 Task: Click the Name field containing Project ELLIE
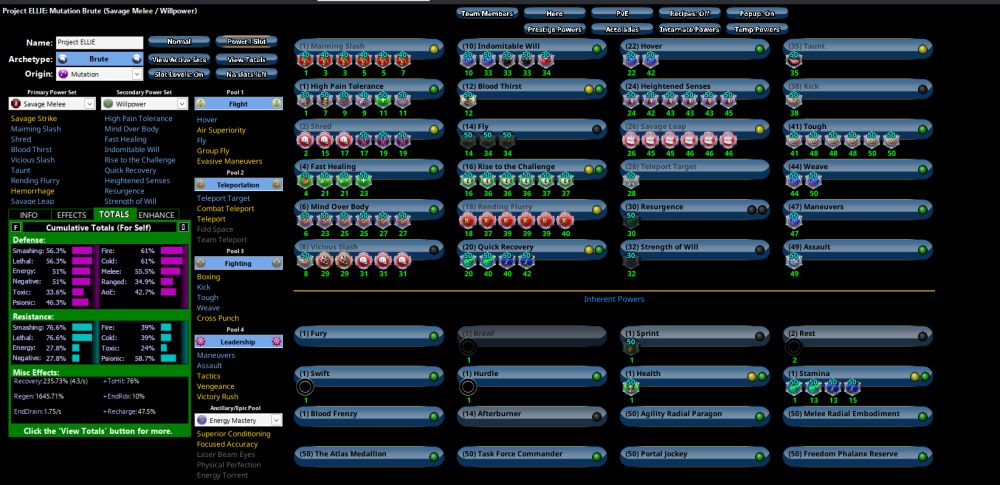(99, 42)
